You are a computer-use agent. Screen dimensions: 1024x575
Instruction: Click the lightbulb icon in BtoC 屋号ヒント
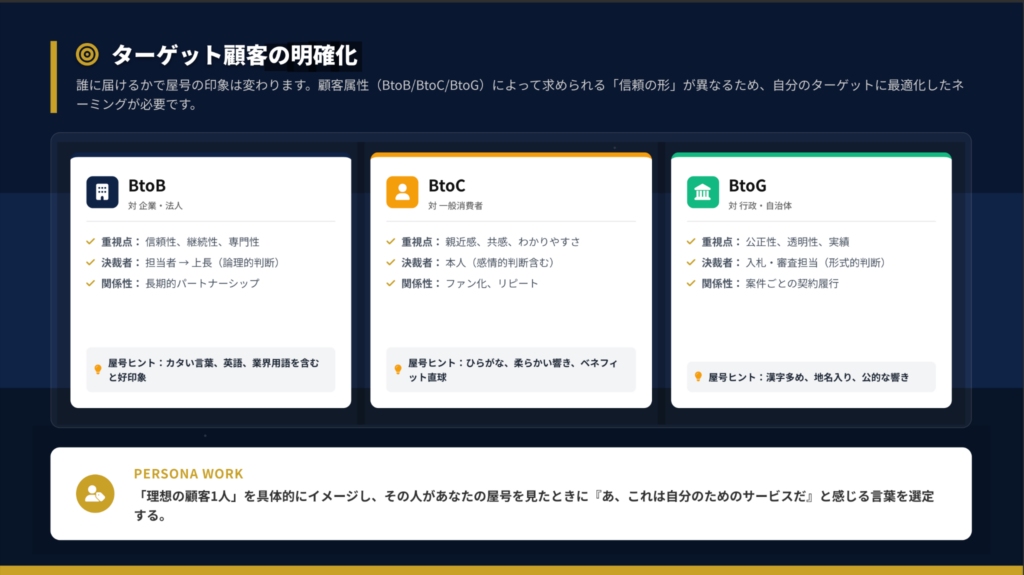[x=398, y=369]
